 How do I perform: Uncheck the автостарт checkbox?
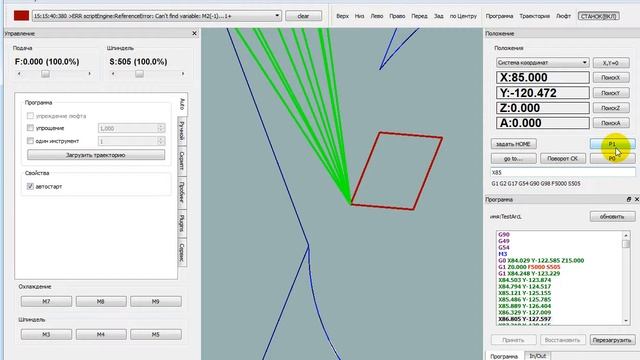coord(30,186)
